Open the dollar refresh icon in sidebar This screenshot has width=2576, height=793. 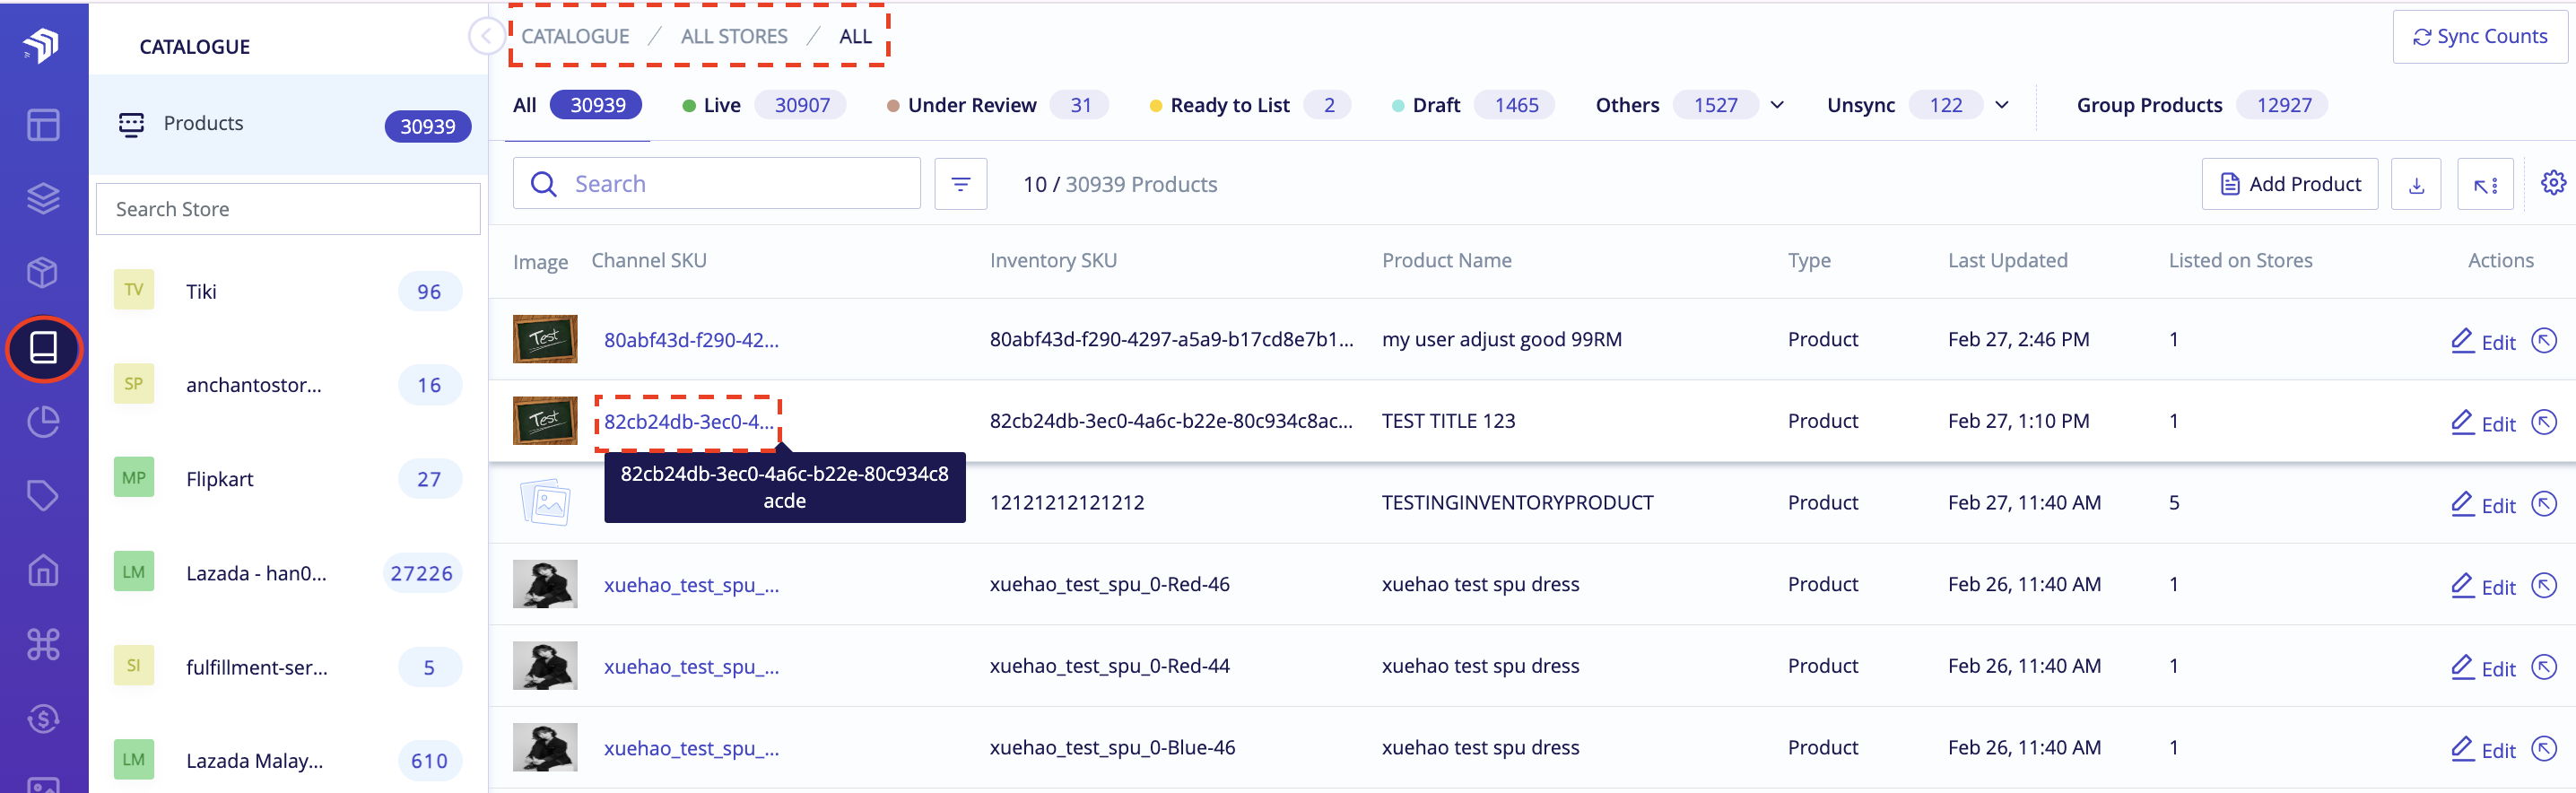tap(43, 718)
